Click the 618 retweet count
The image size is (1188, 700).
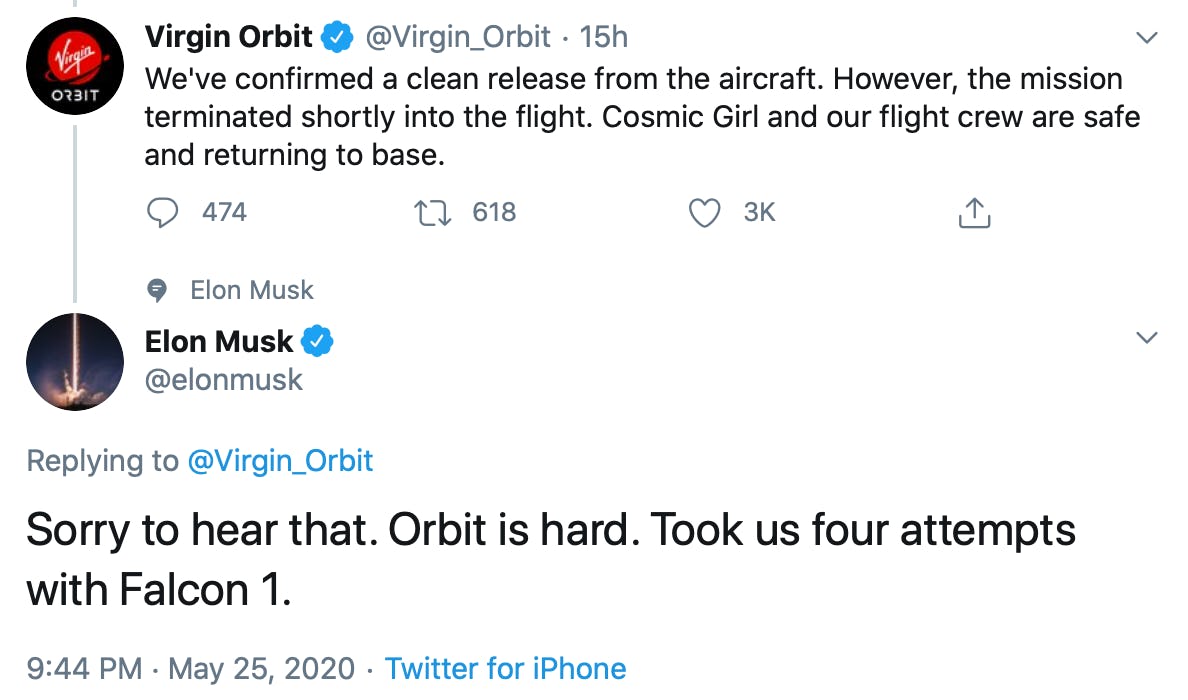(494, 212)
